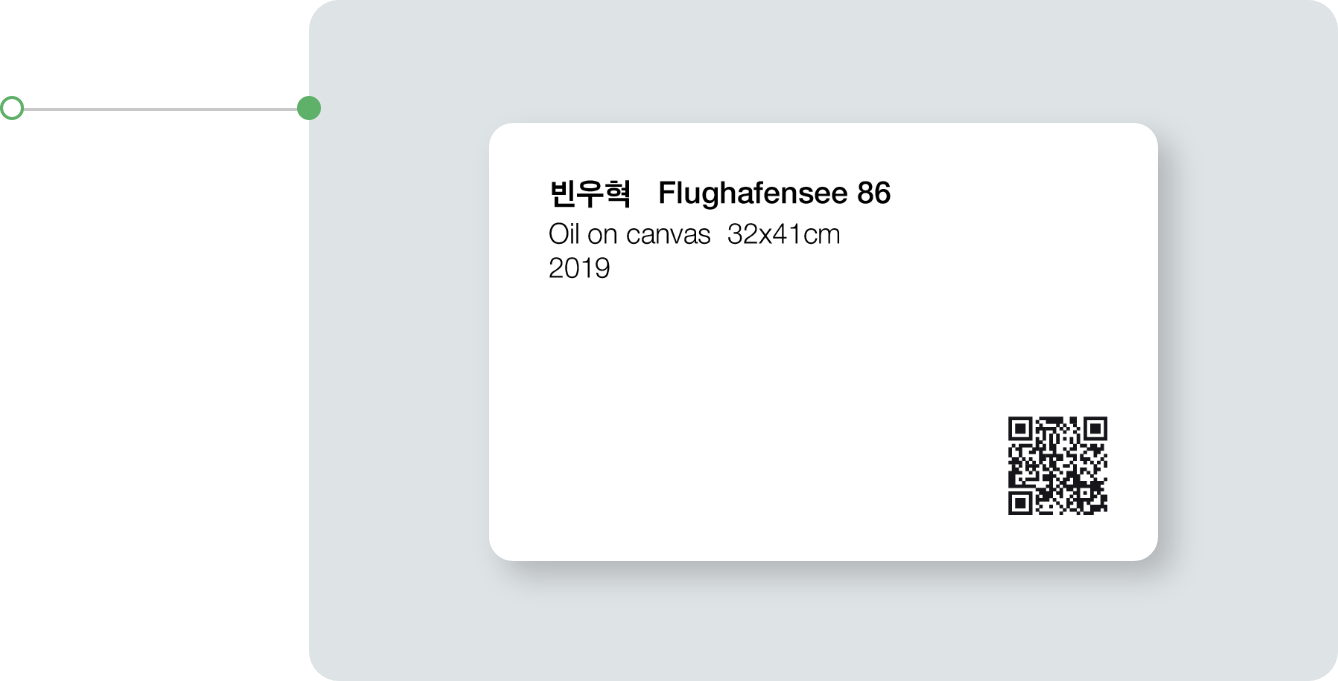Select the artist name 빈우혁

589,193
